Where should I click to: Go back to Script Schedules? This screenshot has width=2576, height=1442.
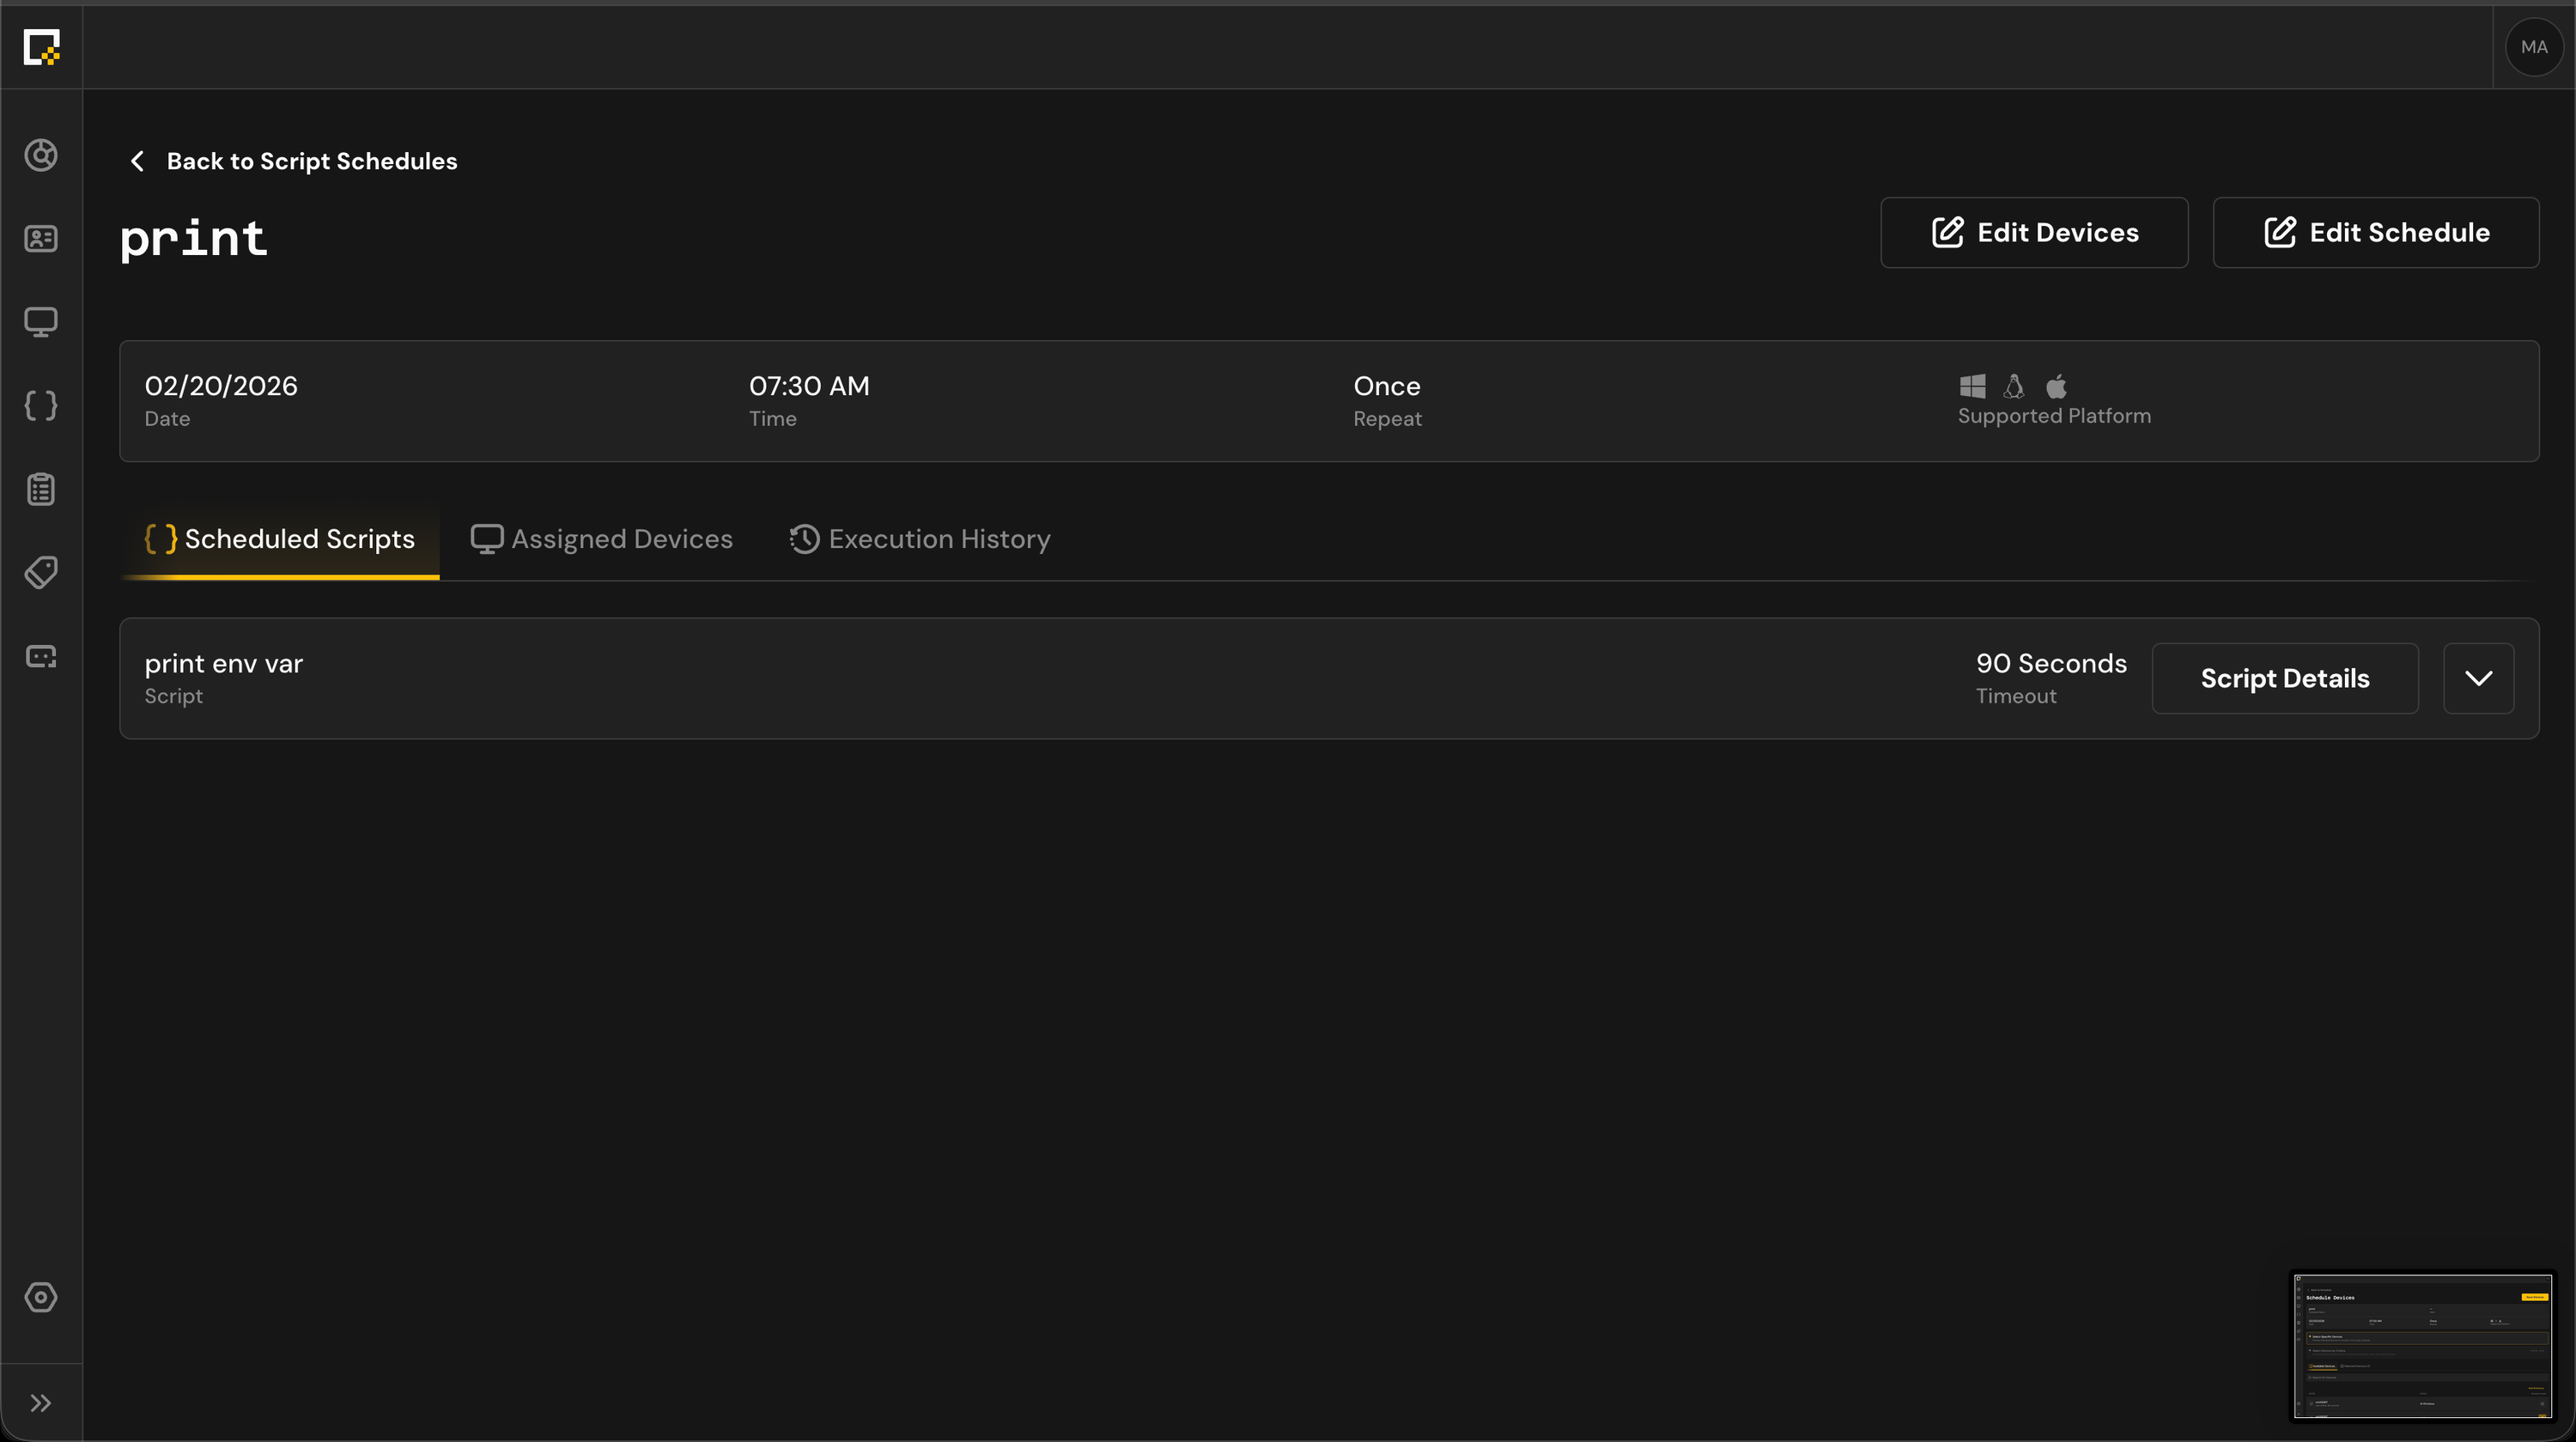pos(312,161)
